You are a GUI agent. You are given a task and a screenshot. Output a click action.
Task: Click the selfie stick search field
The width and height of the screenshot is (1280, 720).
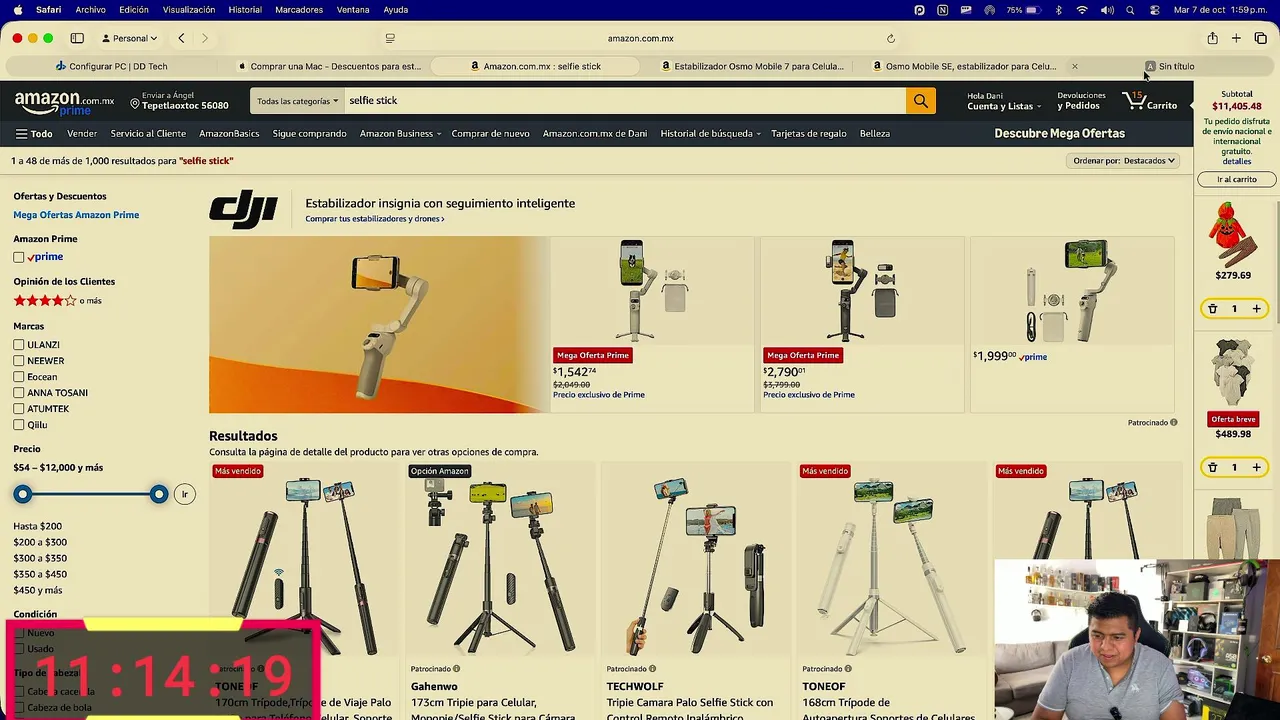coord(625,101)
